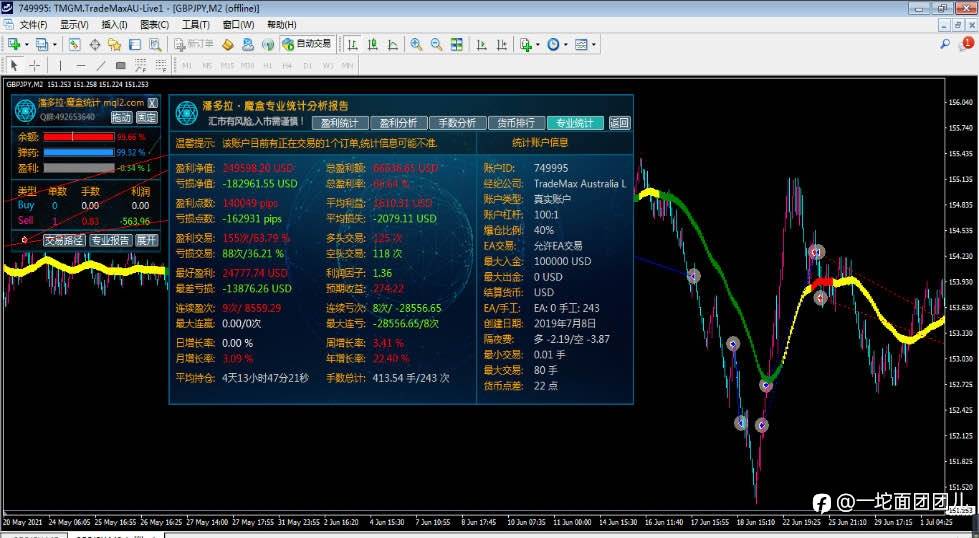Image resolution: width=979 pixels, height=538 pixels.
Task: Switch chart to line chart mode
Action: click(393, 44)
